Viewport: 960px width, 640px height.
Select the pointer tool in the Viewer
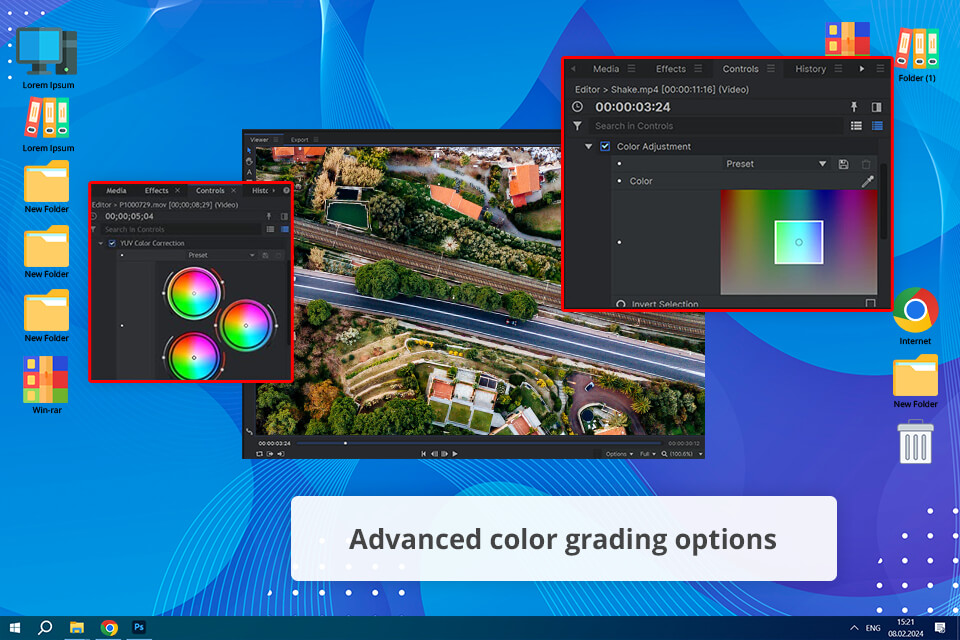249,151
